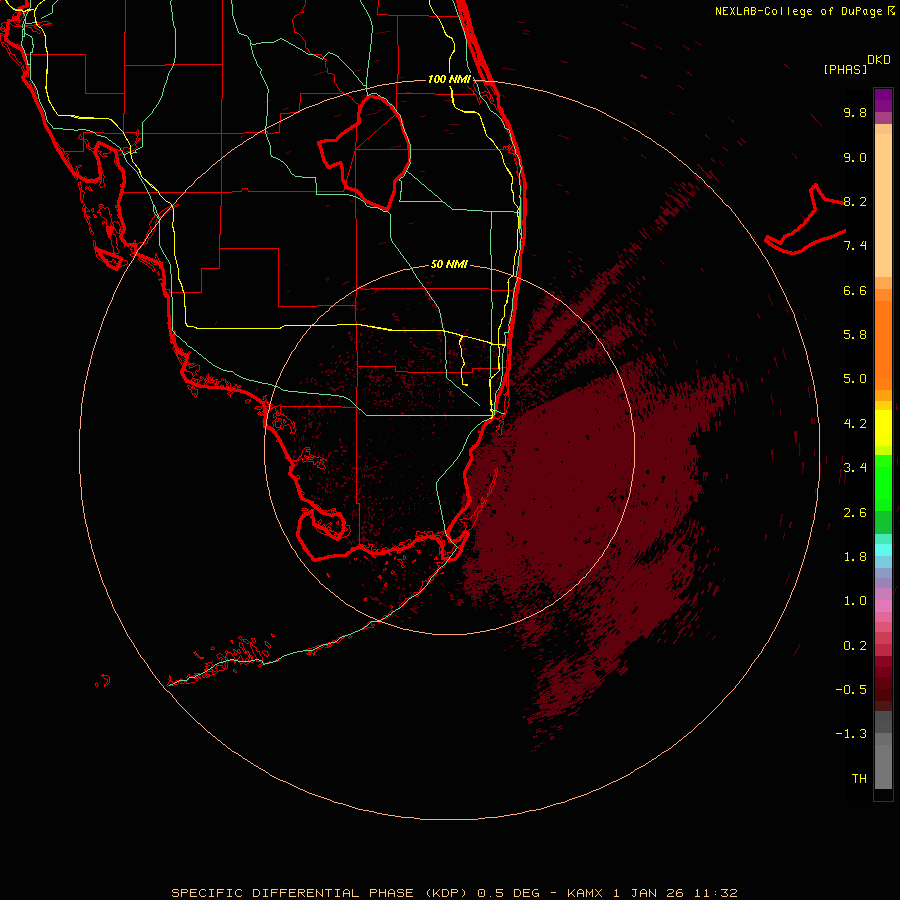Click the 3.4 value on color scale

855,468
